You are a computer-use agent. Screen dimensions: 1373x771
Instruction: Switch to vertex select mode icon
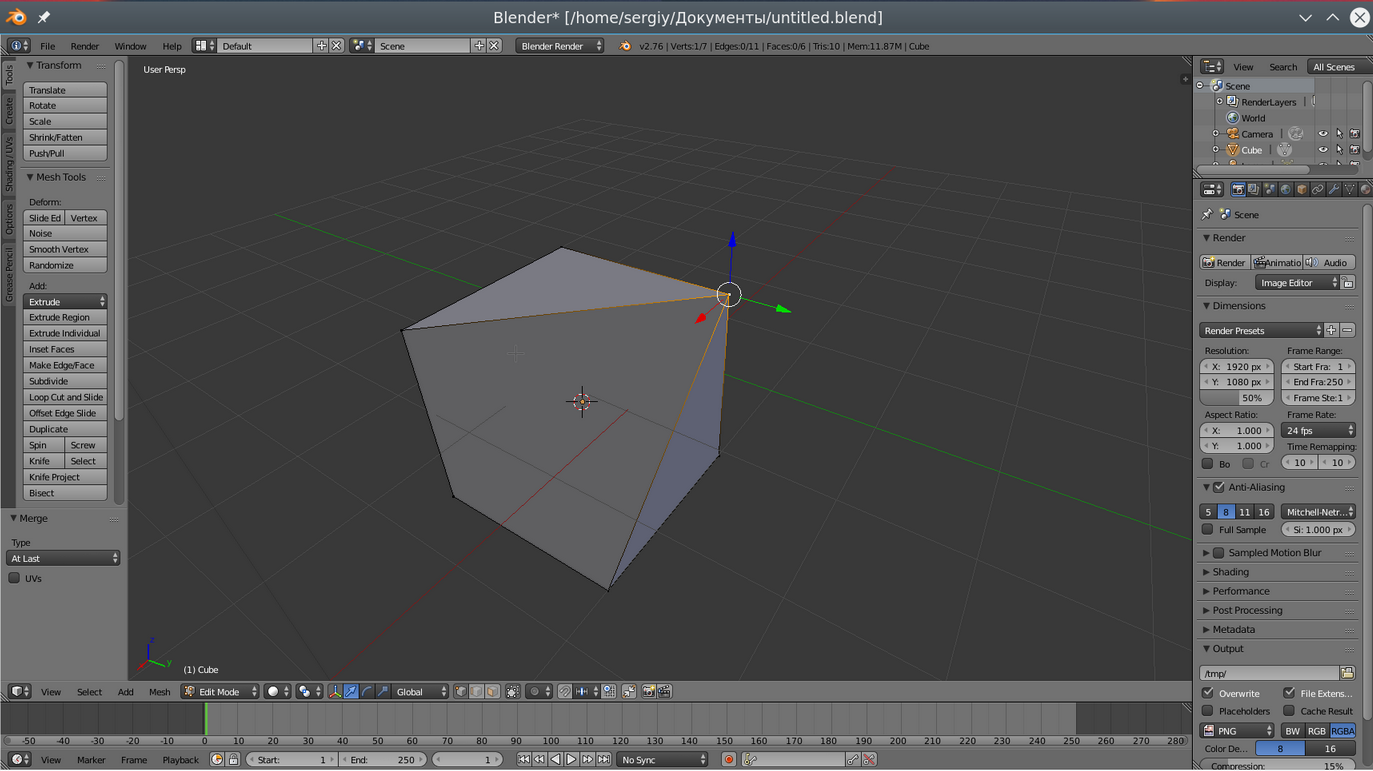tap(461, 692)
